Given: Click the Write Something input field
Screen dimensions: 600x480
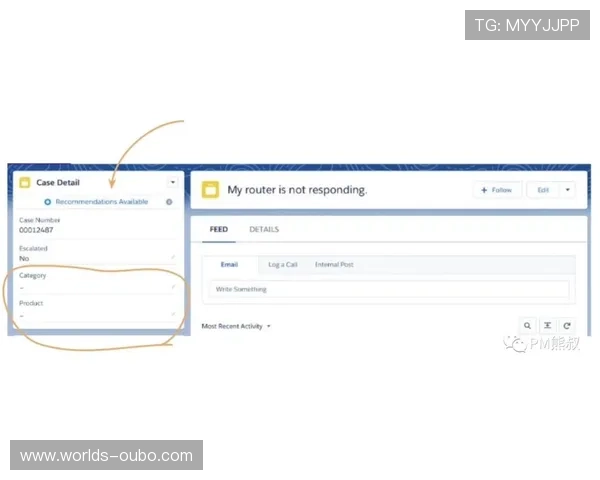Looking at the screenshot, I should tap(388, 289).
